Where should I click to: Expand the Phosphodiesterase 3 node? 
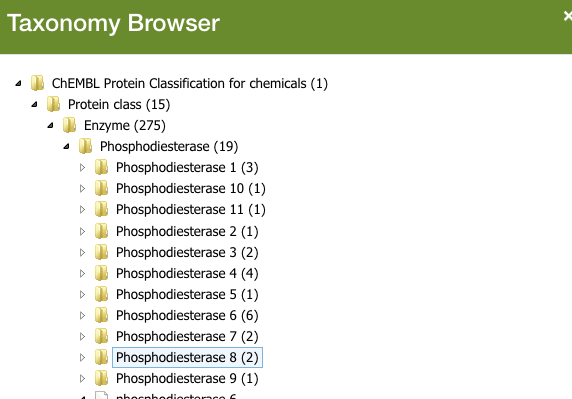click(82, 252)
